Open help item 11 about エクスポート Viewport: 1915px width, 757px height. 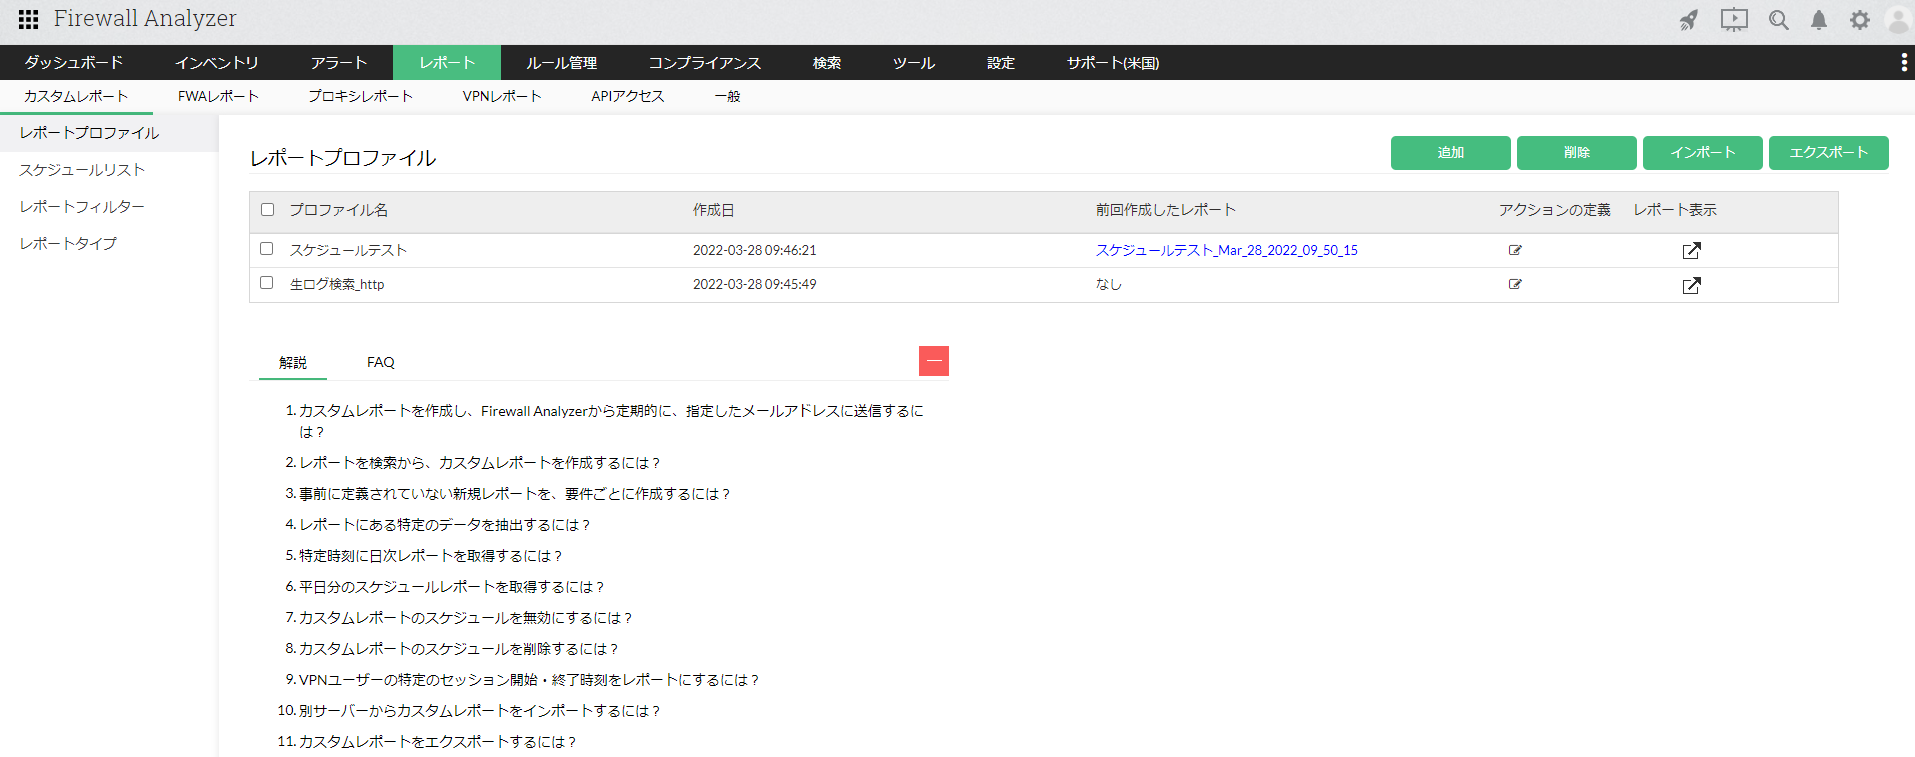coord(438,742)
